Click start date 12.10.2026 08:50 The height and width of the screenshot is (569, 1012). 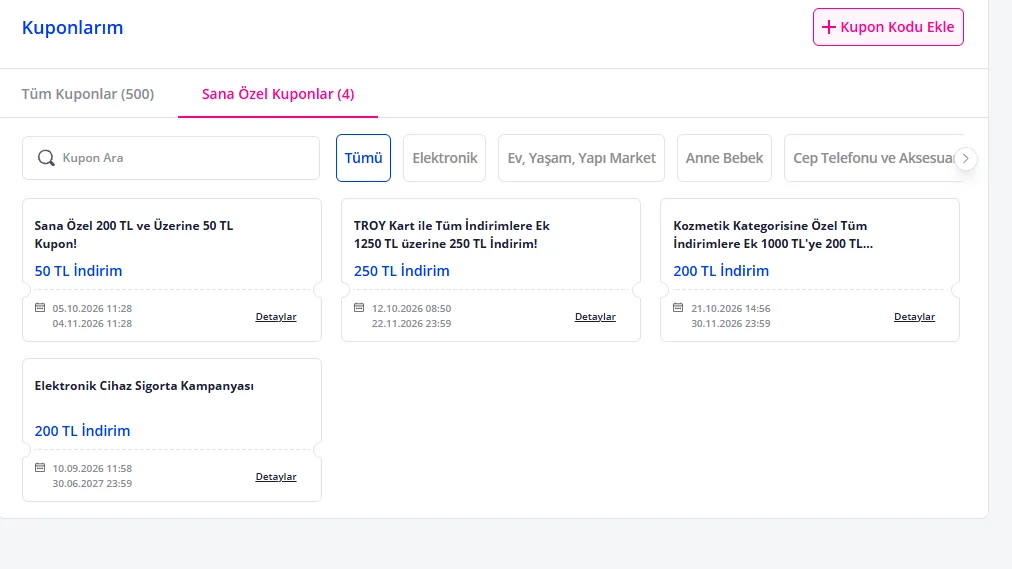click(x=411, y=308)
